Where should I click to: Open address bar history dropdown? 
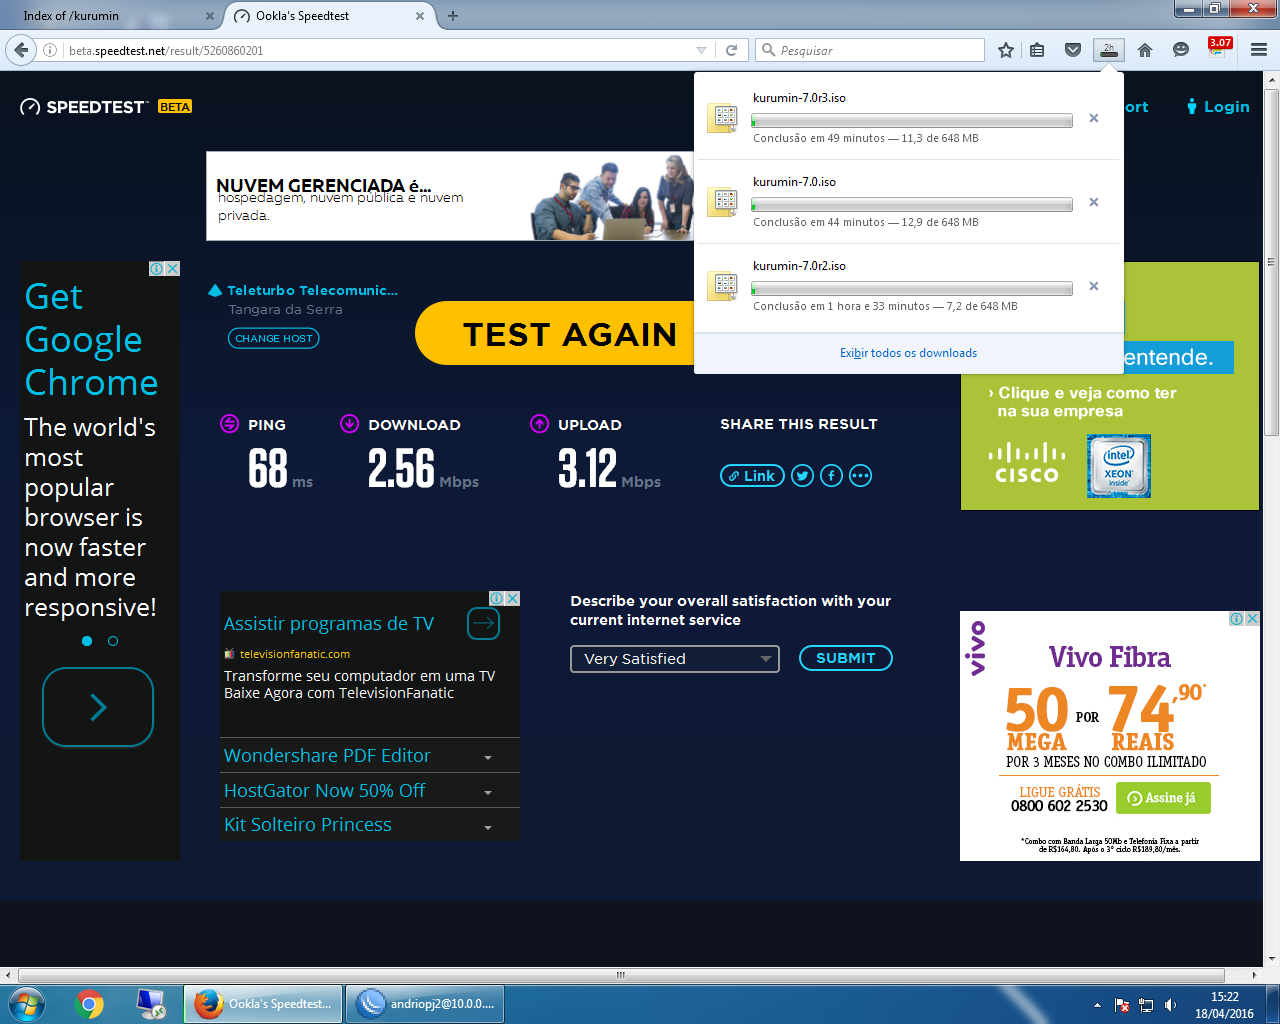pyautogui.click(x=701, y=50)
